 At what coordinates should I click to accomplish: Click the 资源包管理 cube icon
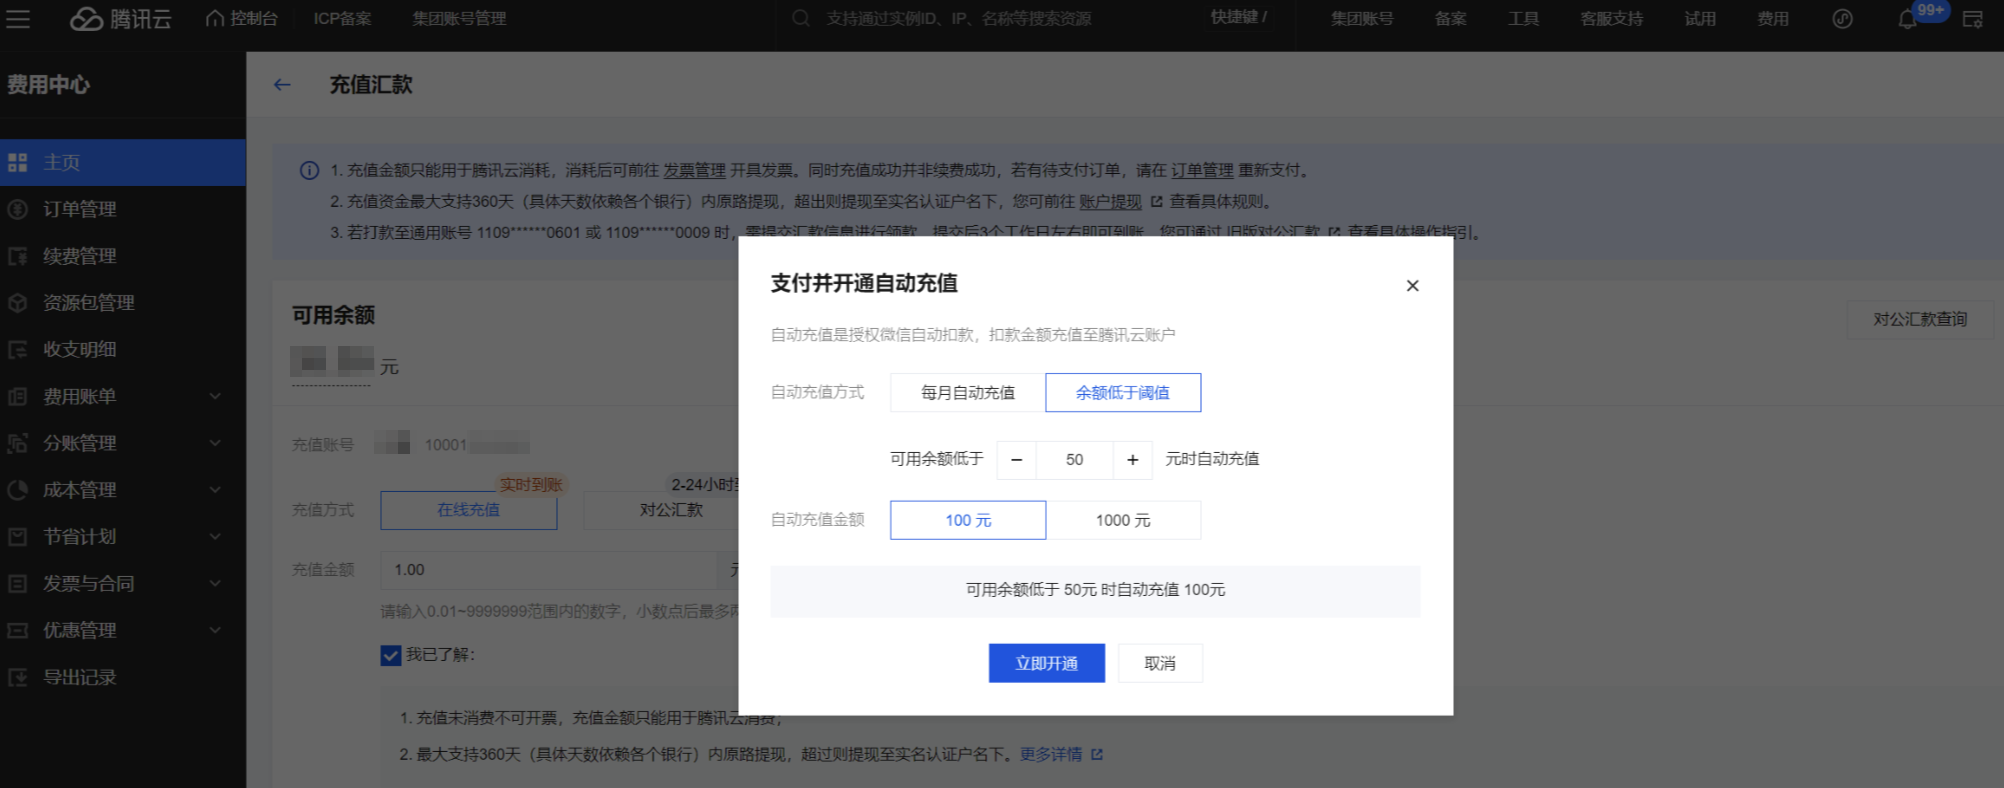coord(17,303)
